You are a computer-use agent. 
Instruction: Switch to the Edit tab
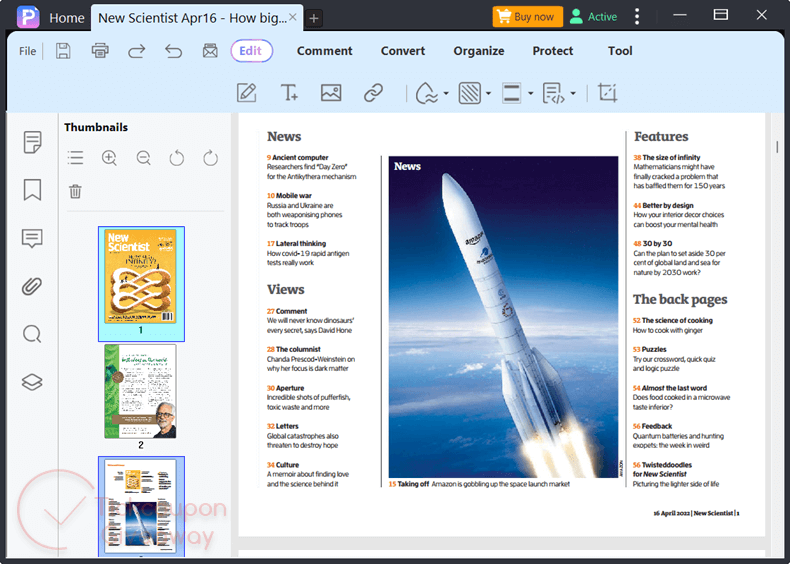251,51
